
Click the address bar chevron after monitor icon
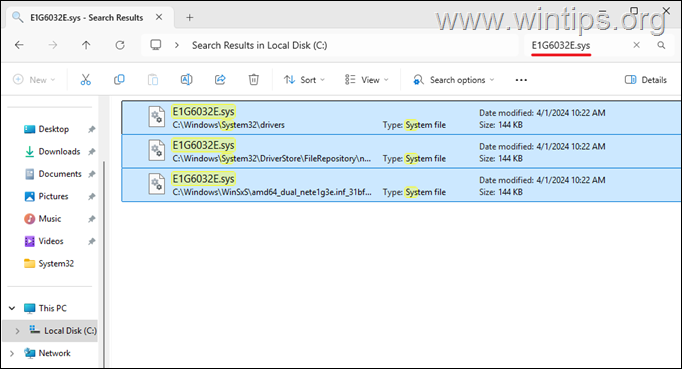pyautogui.click(x=177, y=45)
